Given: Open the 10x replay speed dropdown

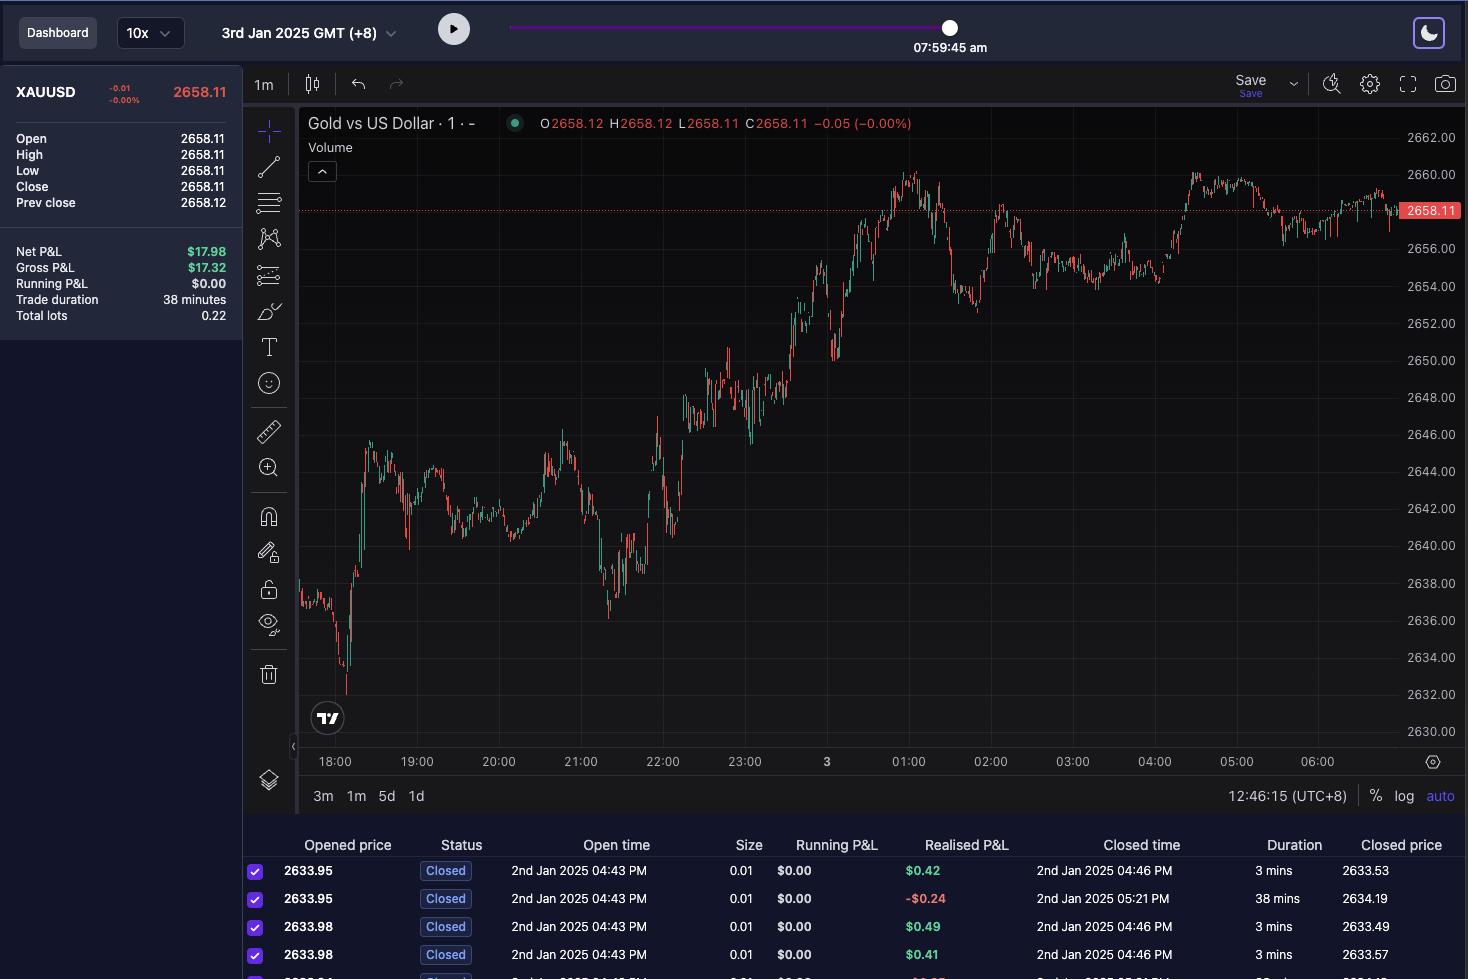Looking at the screenshot, I should 150,33.
